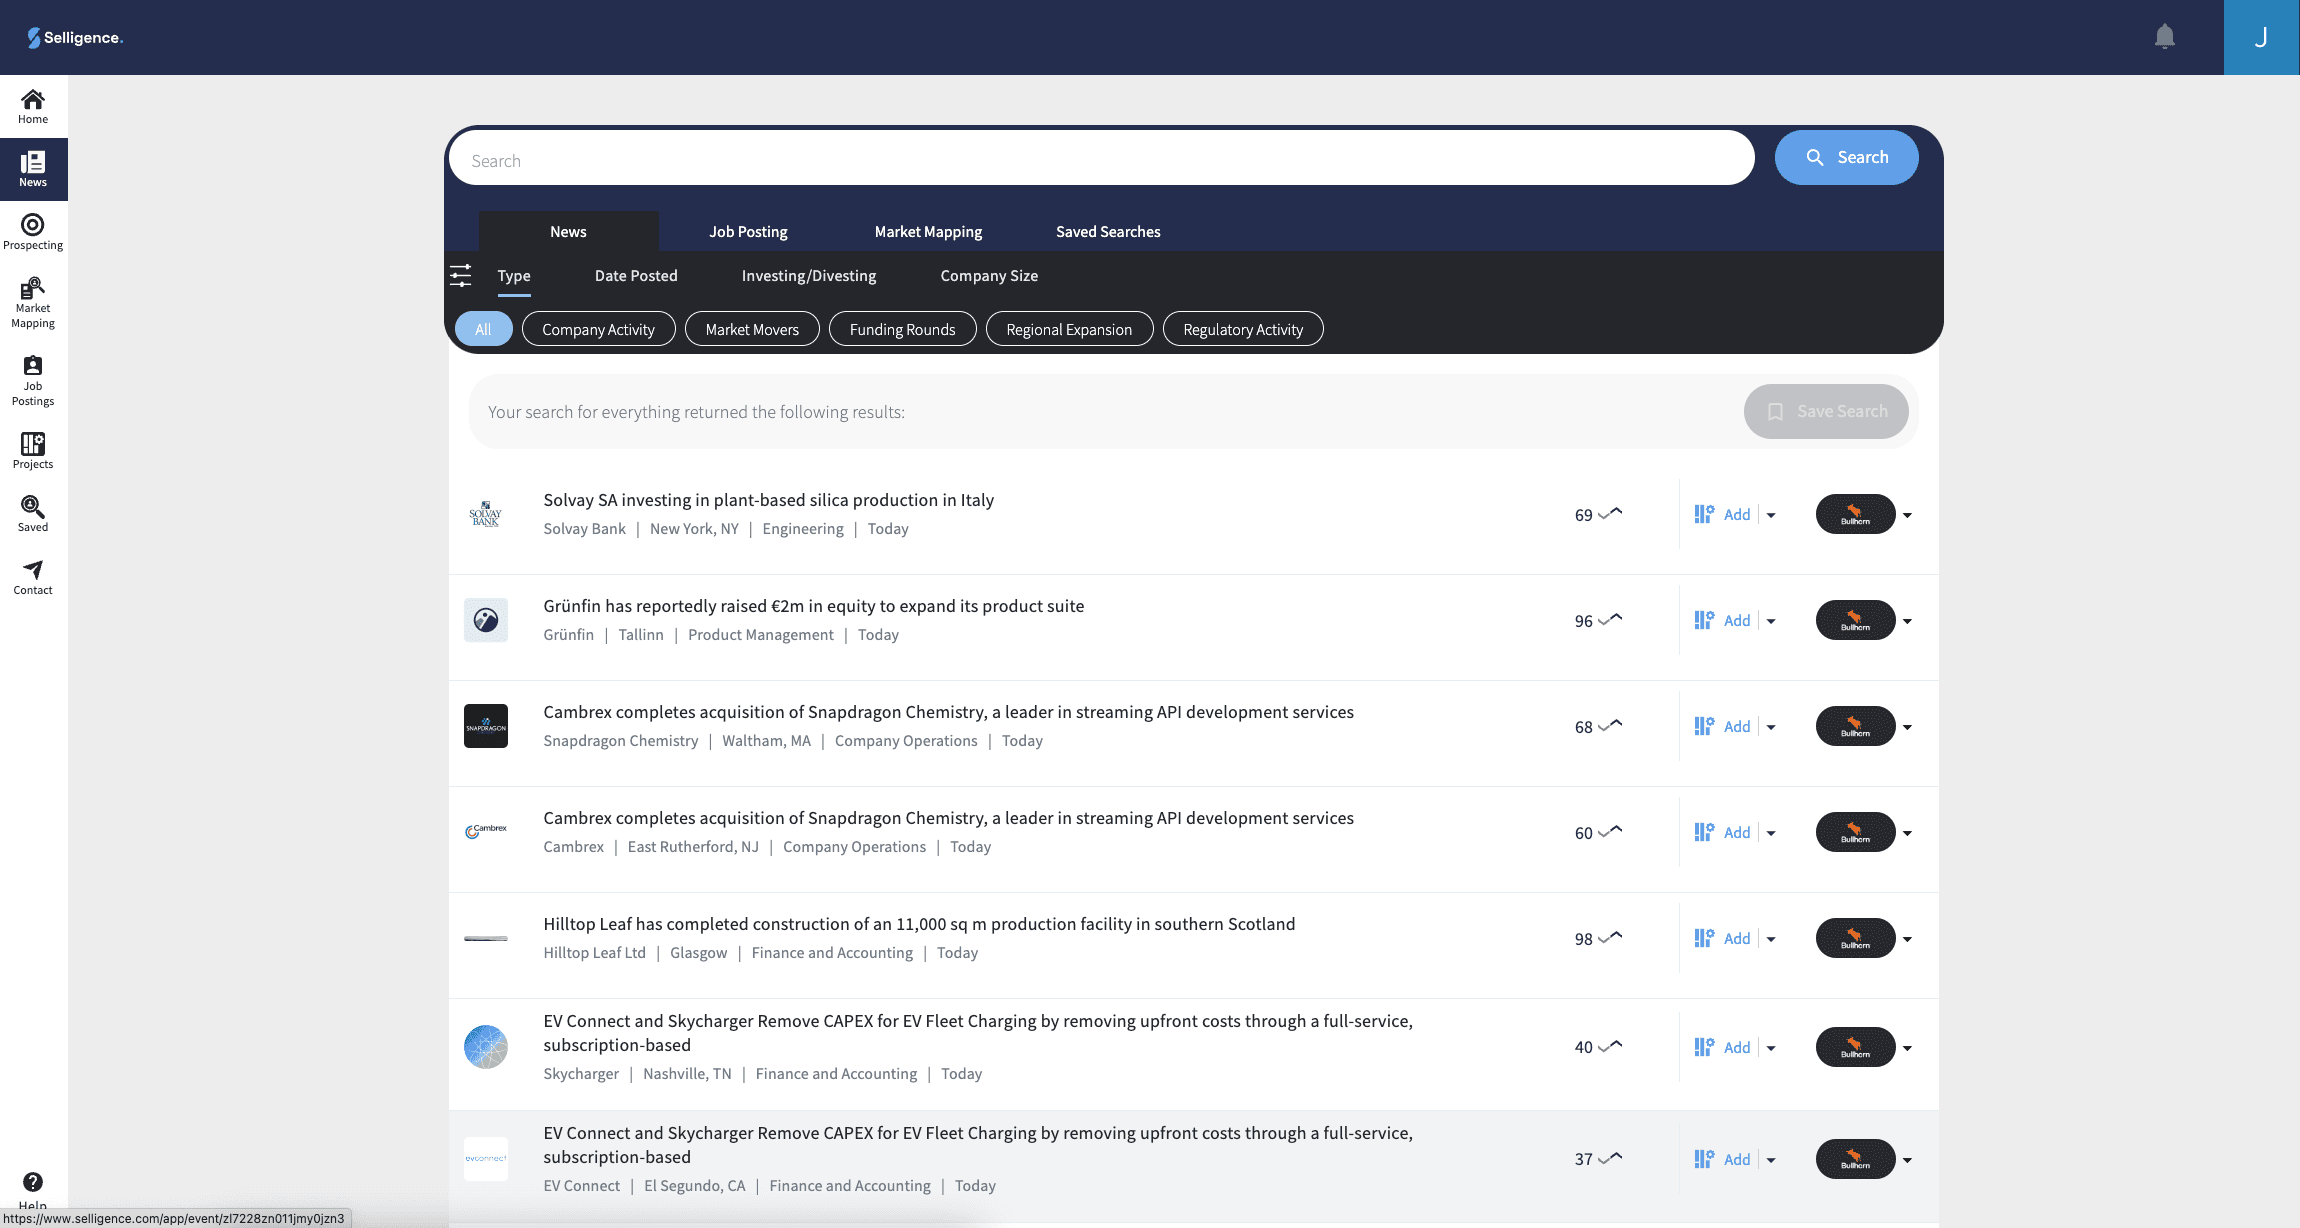Click the filter sliders icon

click(460, 276)
